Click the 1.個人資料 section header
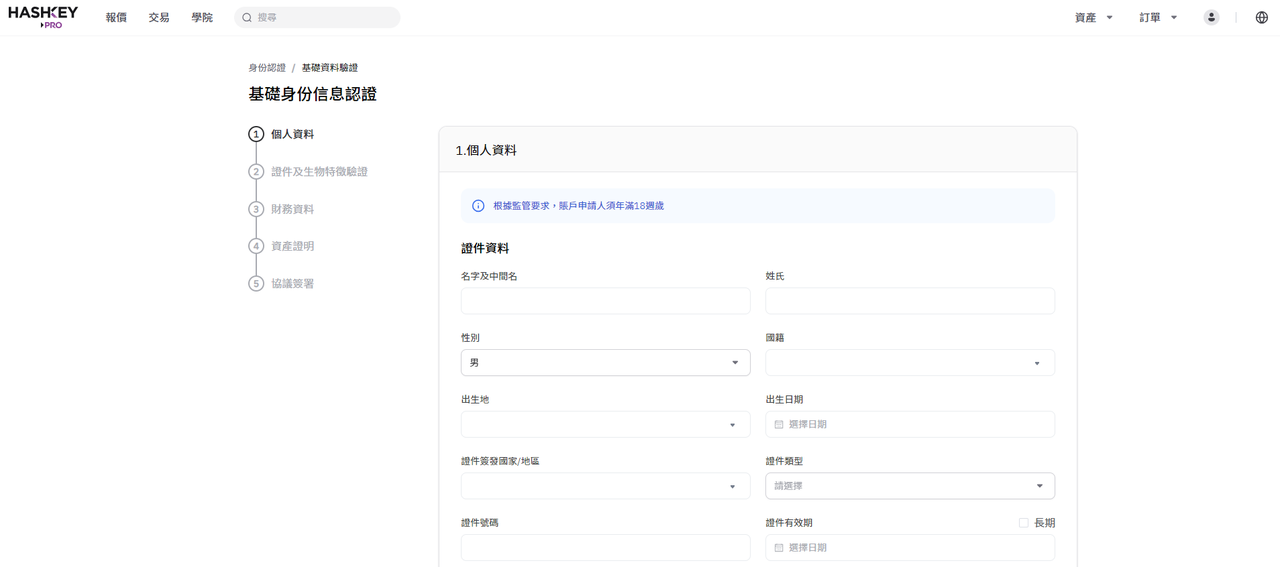1280x567 pixels. point(486,150)
